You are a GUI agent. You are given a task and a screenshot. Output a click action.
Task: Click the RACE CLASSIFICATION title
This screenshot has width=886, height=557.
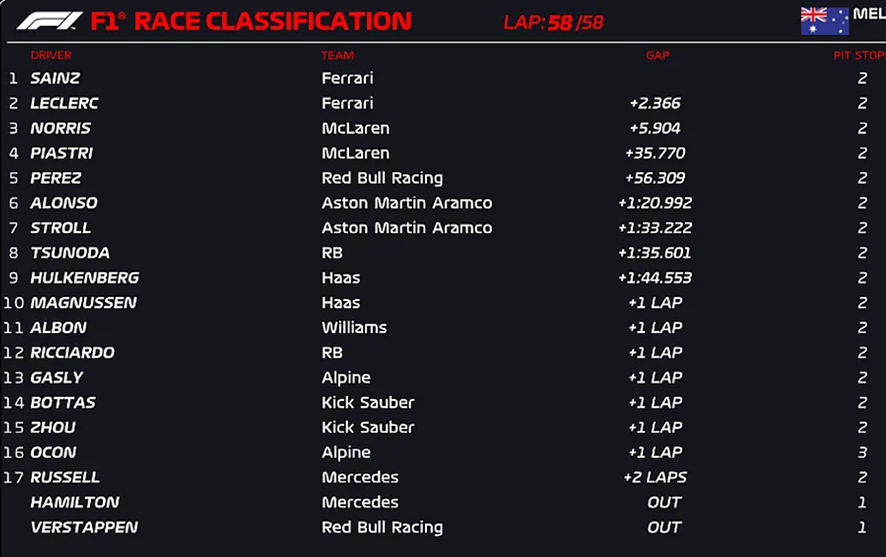[x=273, y=21]
